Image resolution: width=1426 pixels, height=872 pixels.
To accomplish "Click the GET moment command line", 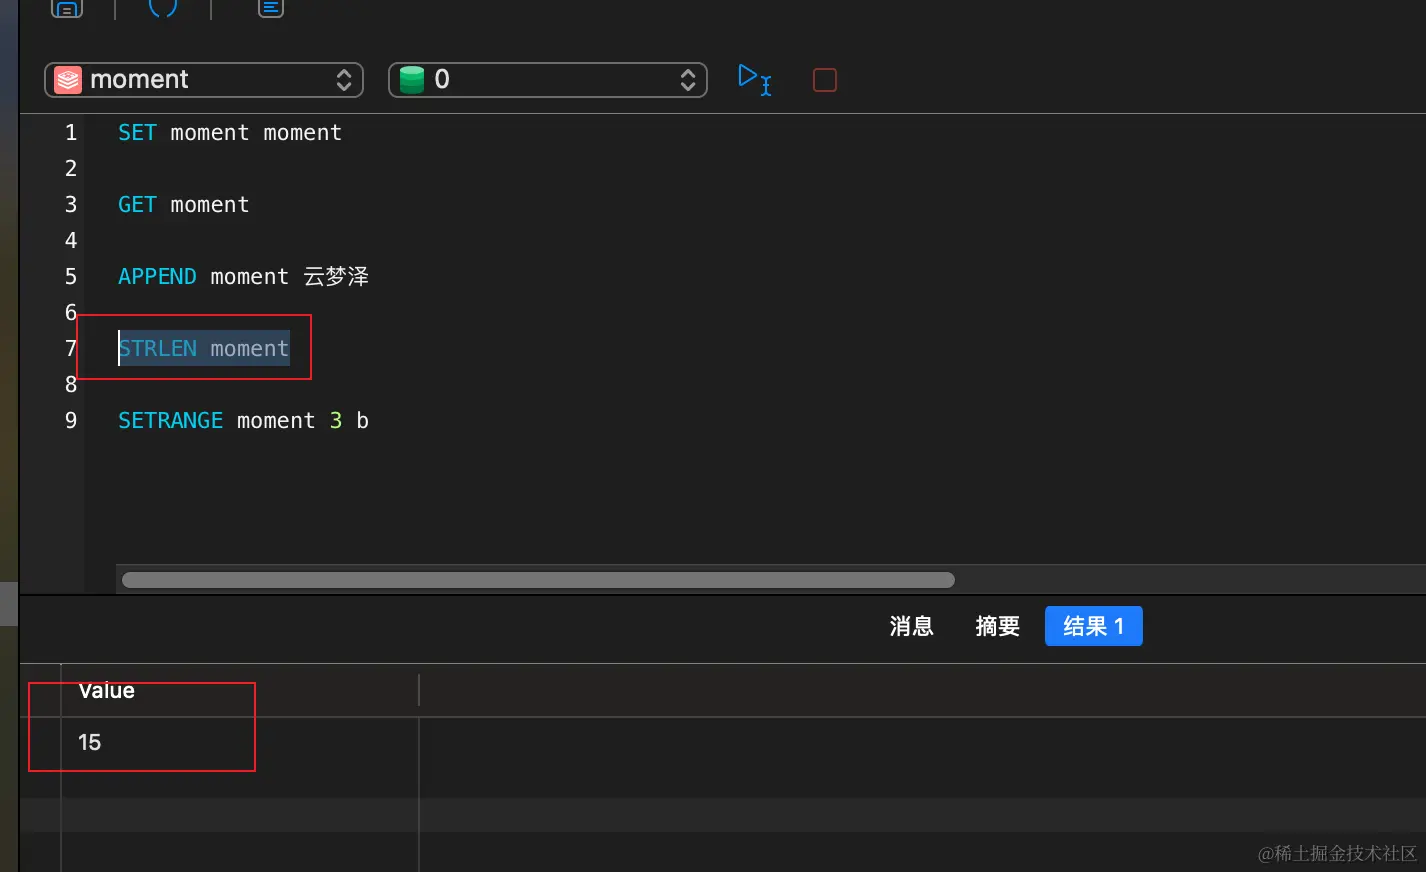I will click(x=184, y=205).
